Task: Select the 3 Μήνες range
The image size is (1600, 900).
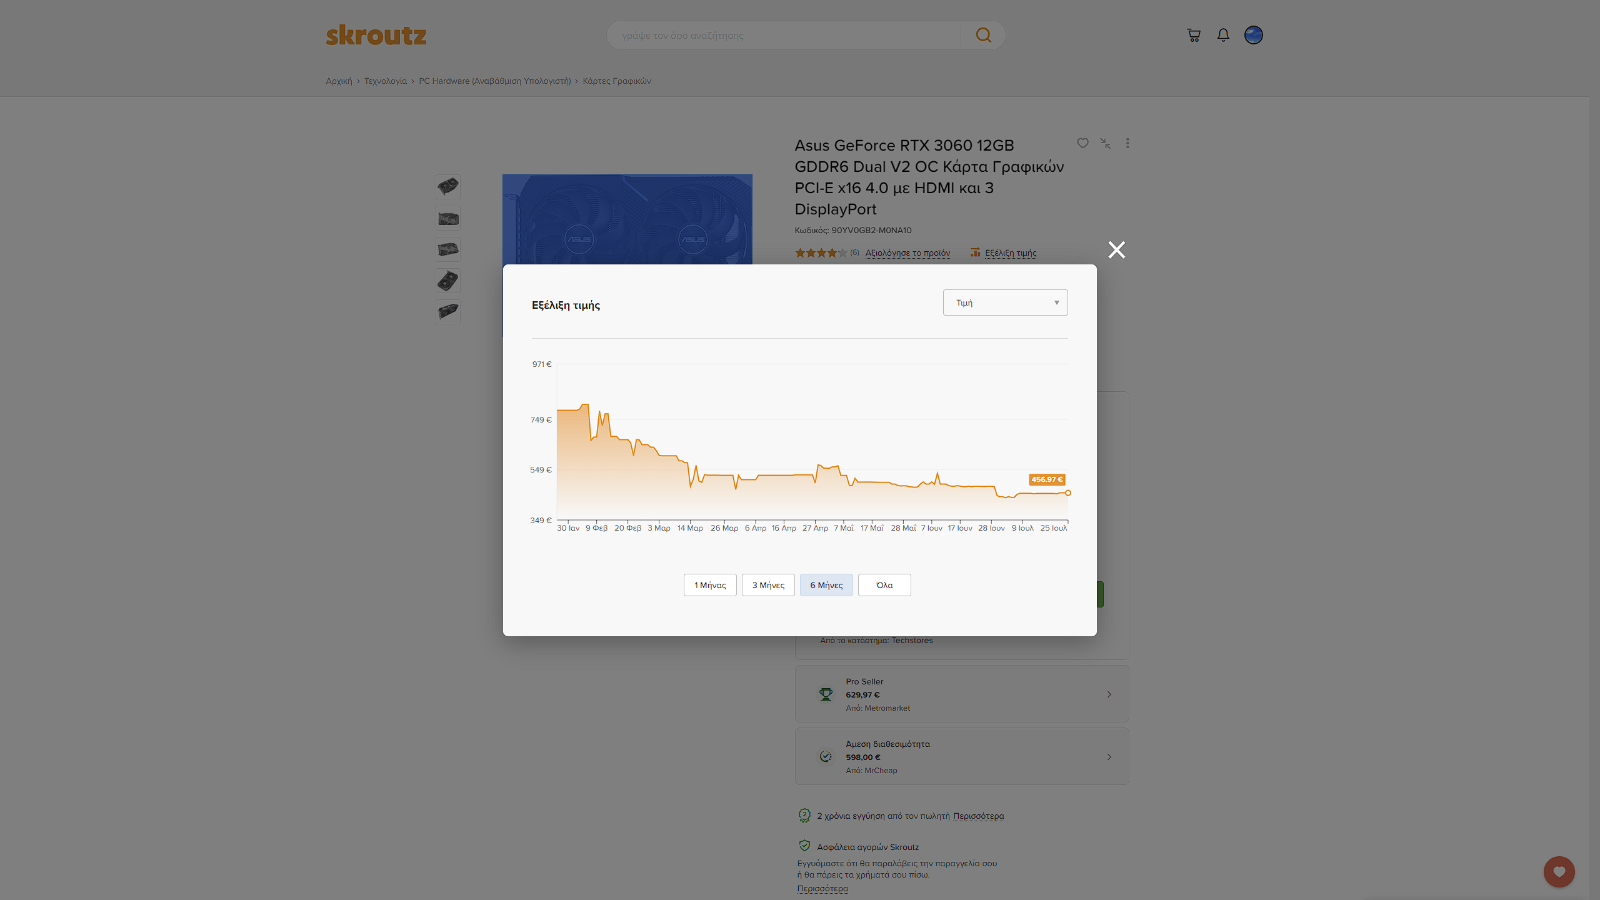Action: [x=768, y=585]
